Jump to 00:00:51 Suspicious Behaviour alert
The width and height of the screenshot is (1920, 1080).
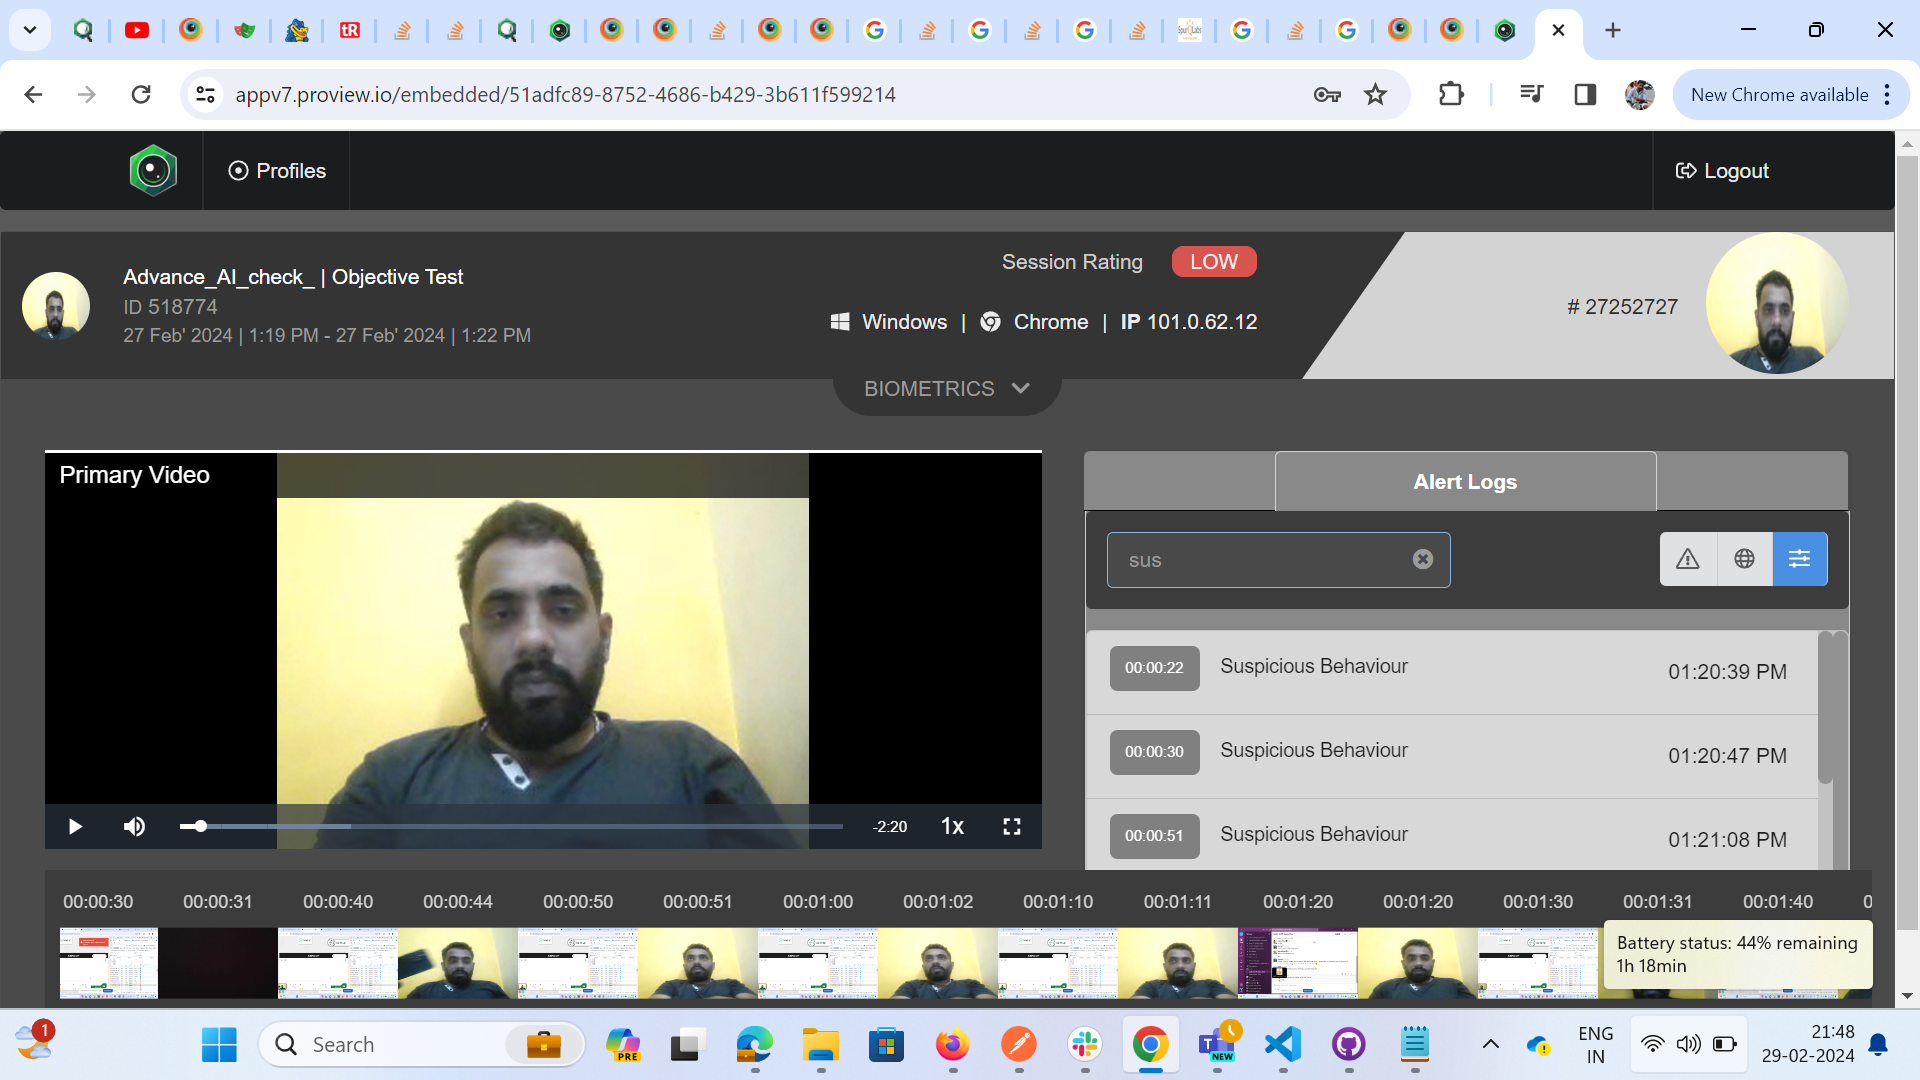point(1154,836)
